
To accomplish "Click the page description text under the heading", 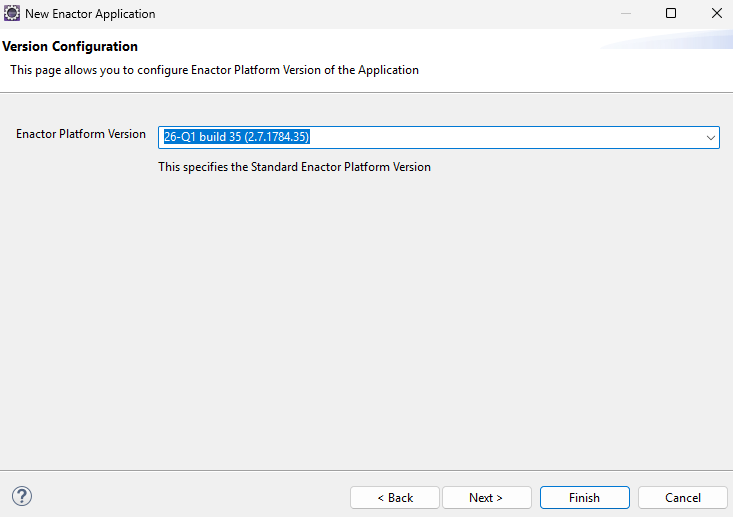I will point(214,70).
